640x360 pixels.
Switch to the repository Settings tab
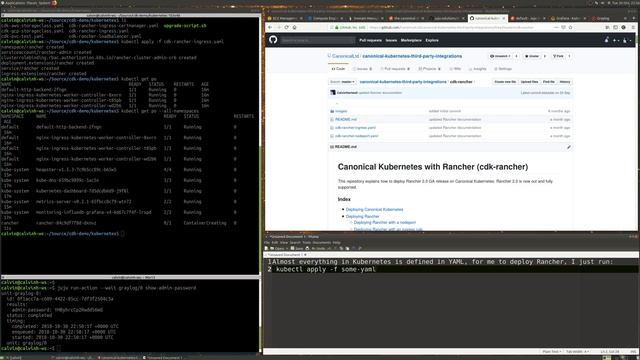point(502,69)
